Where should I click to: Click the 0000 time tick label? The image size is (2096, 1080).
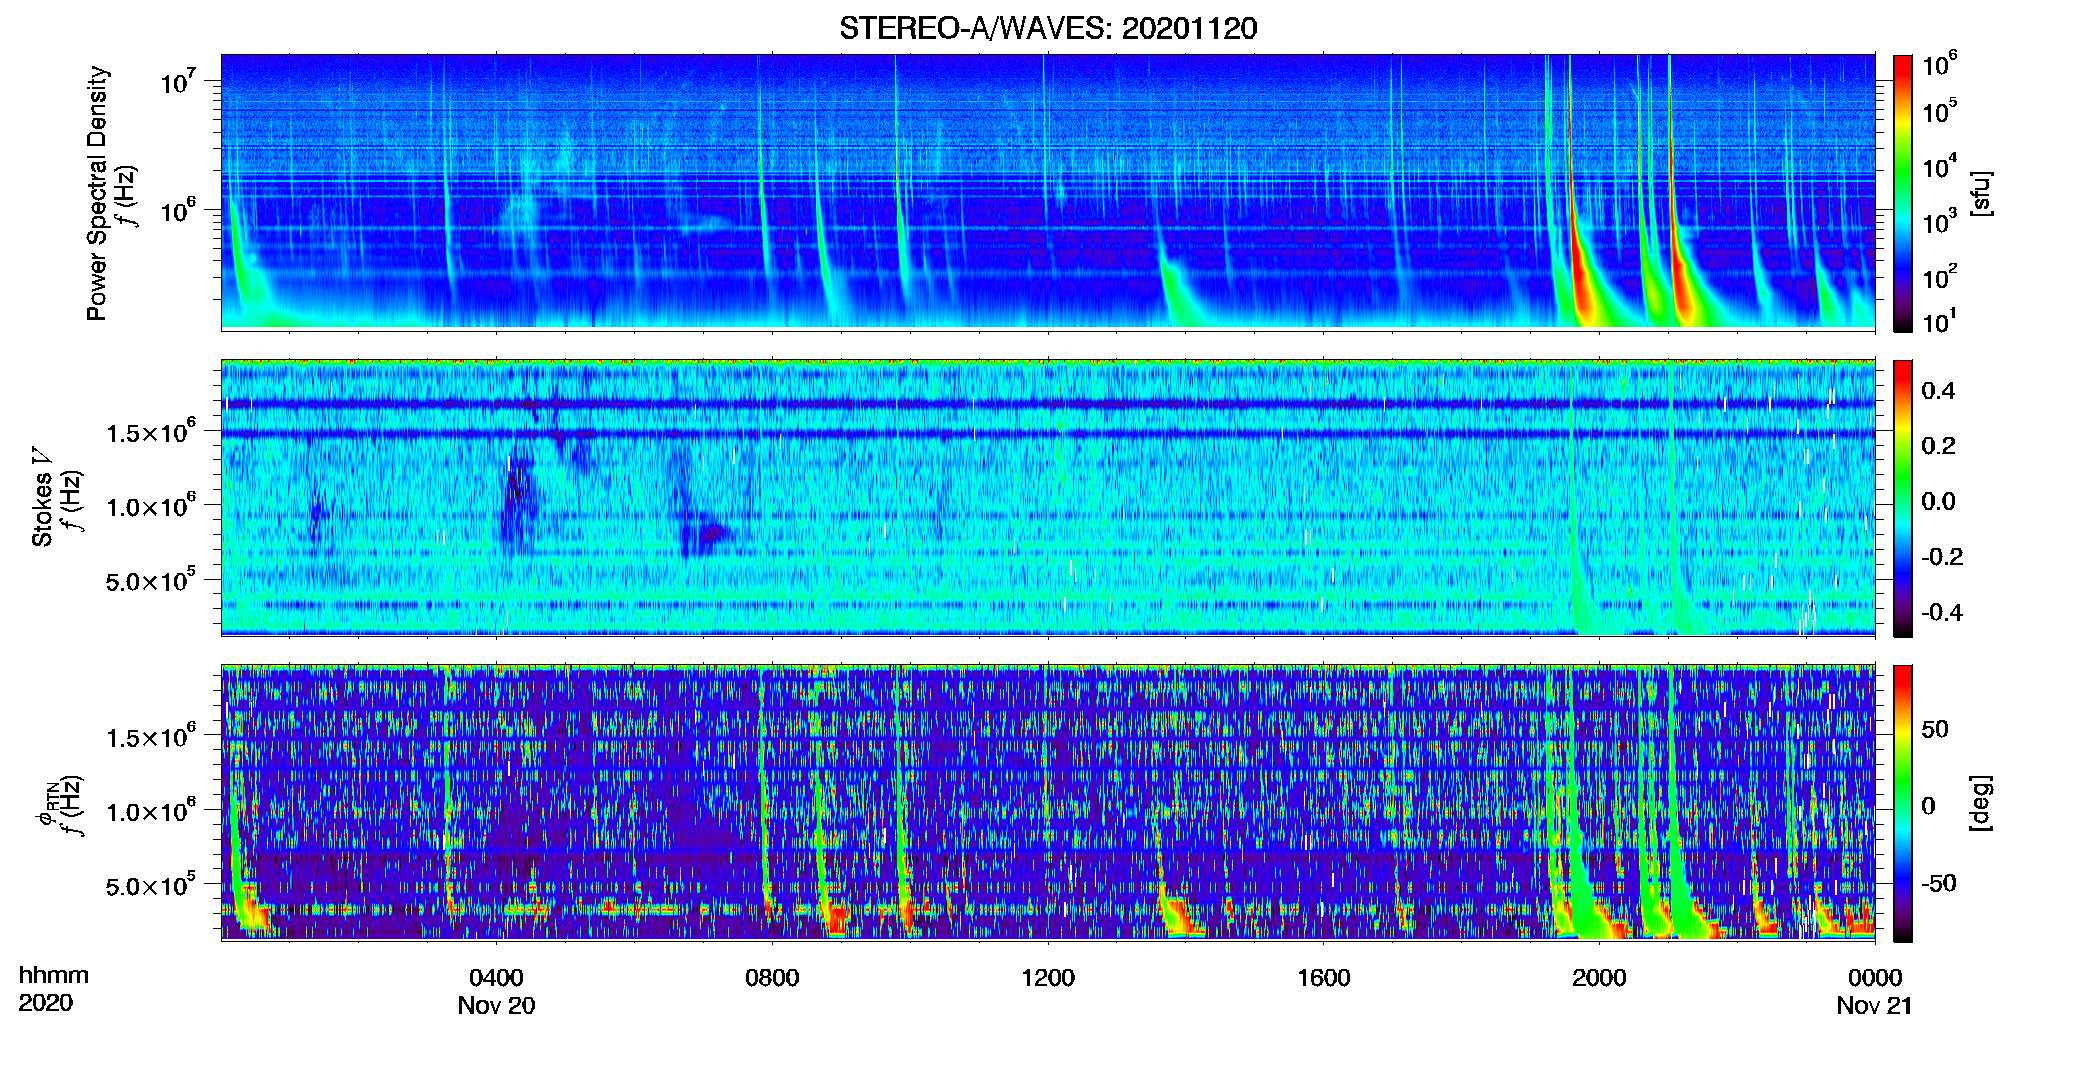click(1875, 977)
